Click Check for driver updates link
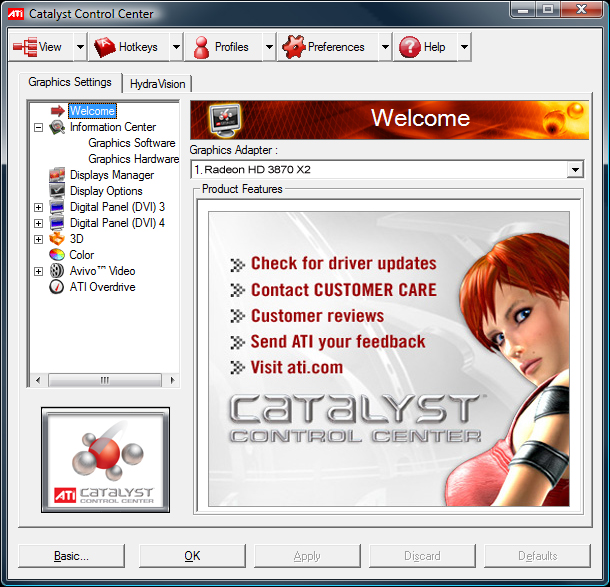Screen dimensions: 610x587 (x=344, y=263)
